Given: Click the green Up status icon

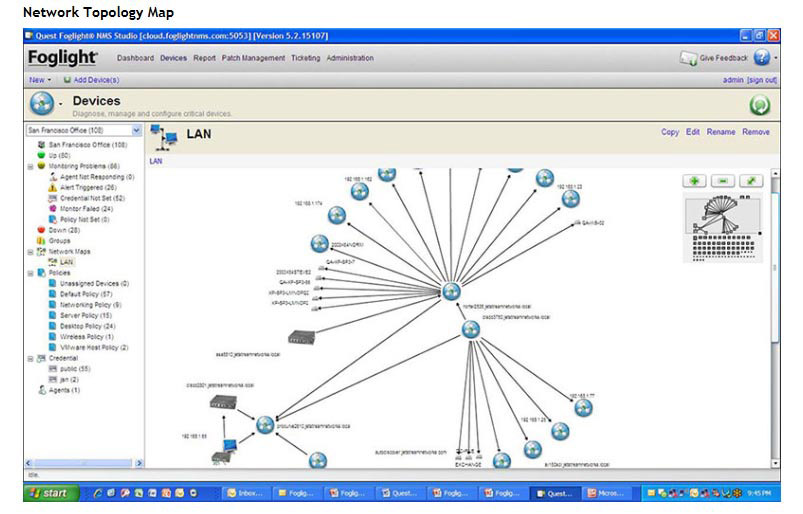Looking at the screenshot, I should [41, 155].
